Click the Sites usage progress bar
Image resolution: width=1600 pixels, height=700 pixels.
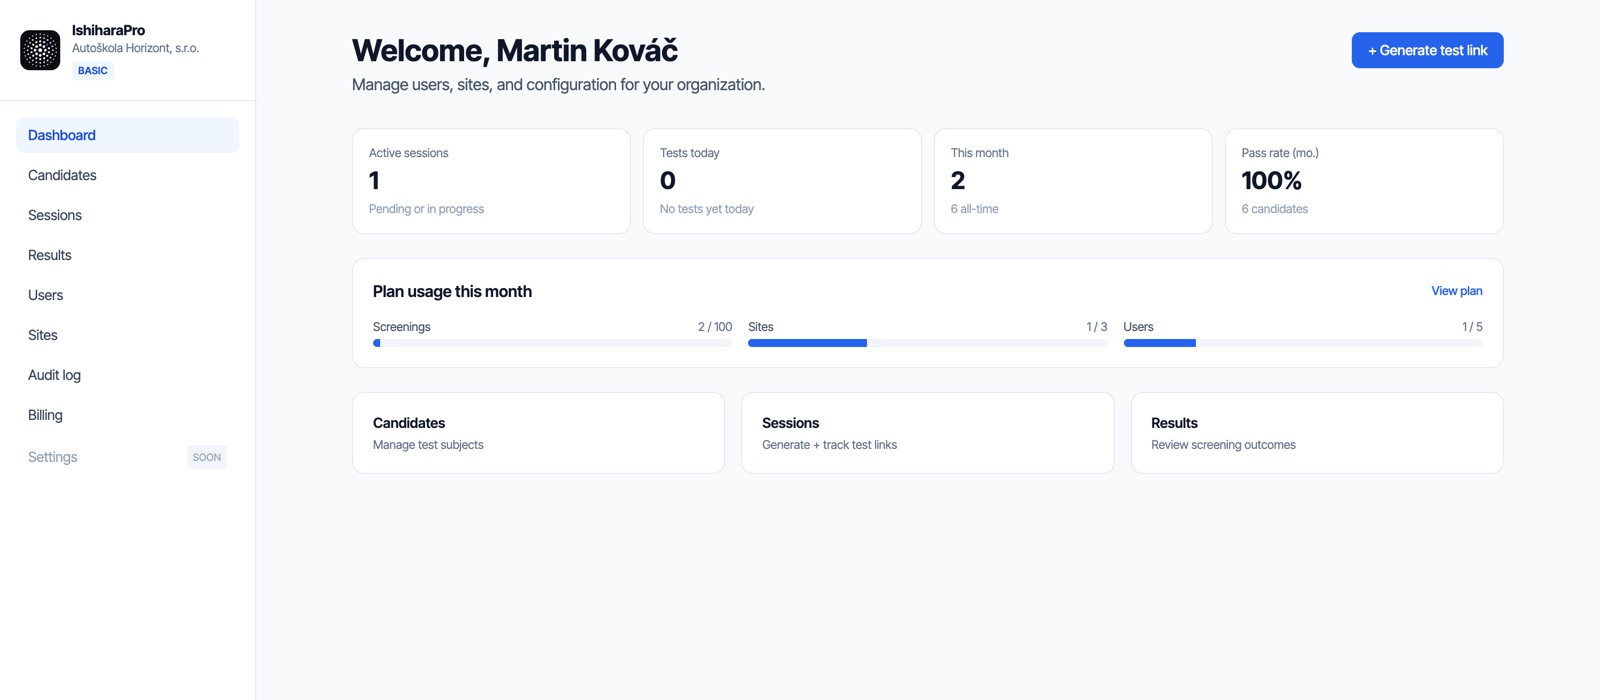(927, 343)
